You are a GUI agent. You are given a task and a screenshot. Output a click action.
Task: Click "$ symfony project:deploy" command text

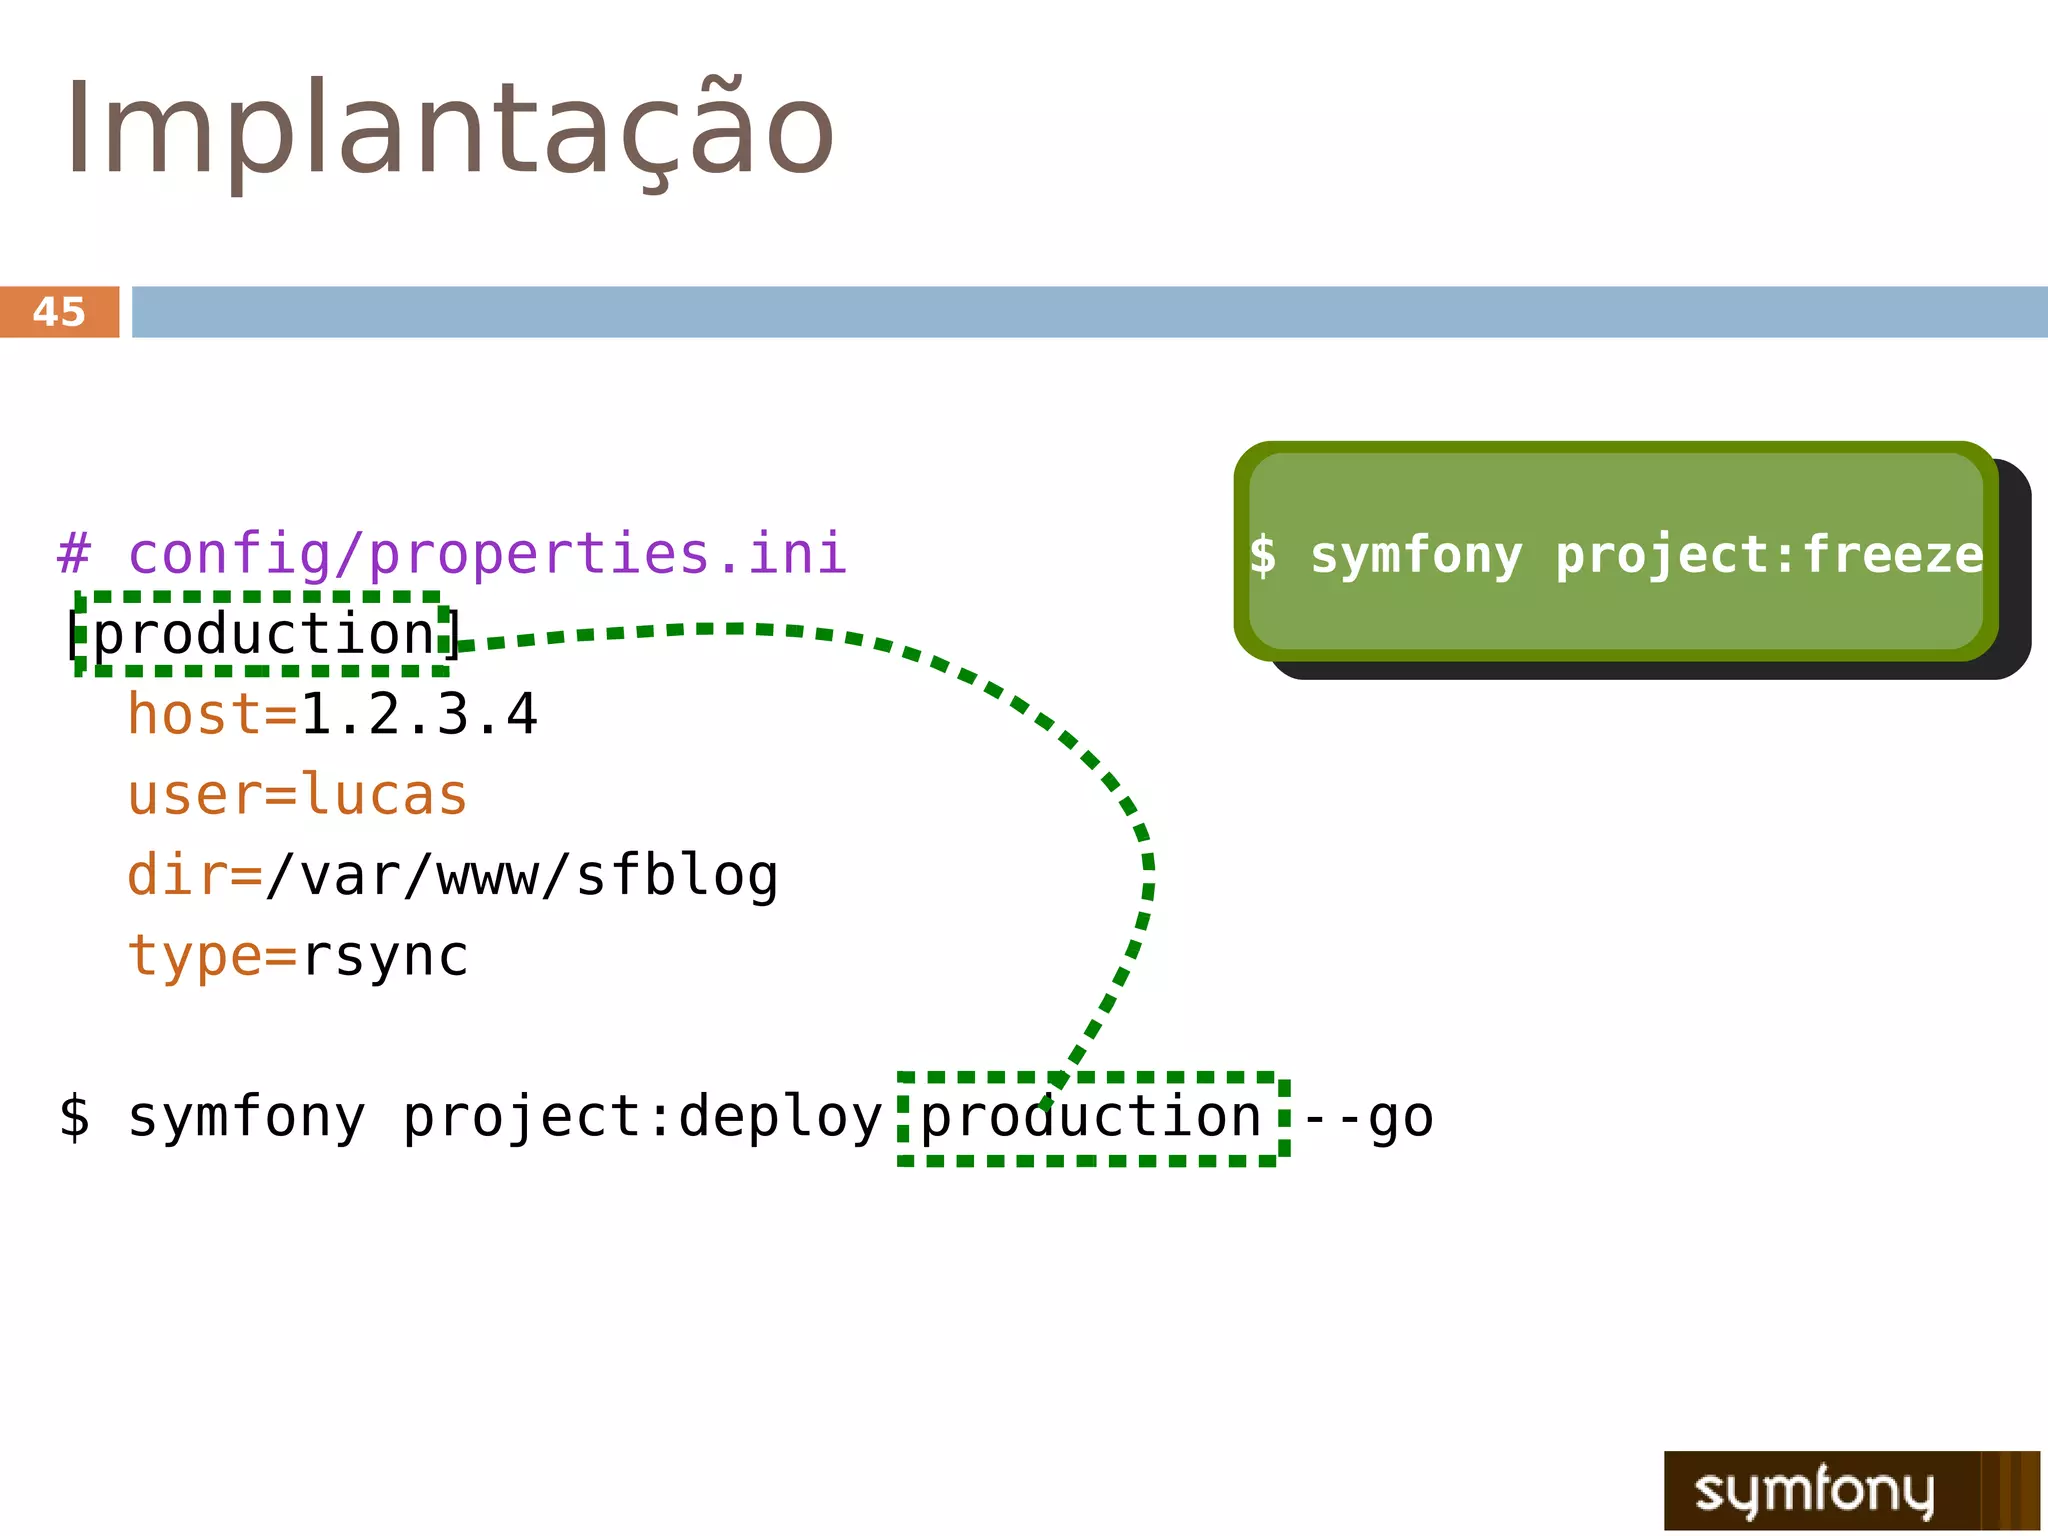coord(471,1117)
